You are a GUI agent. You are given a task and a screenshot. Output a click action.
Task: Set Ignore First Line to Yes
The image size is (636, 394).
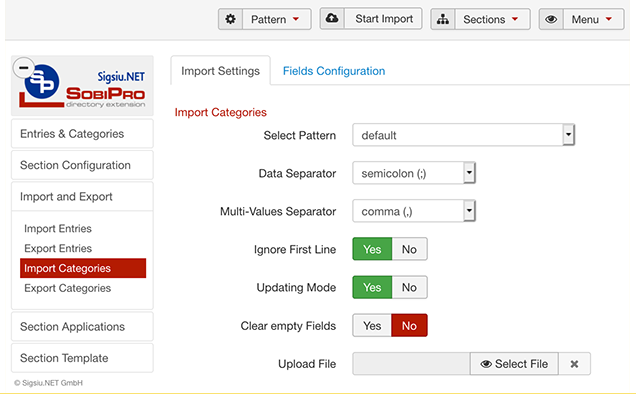(372, 249)
